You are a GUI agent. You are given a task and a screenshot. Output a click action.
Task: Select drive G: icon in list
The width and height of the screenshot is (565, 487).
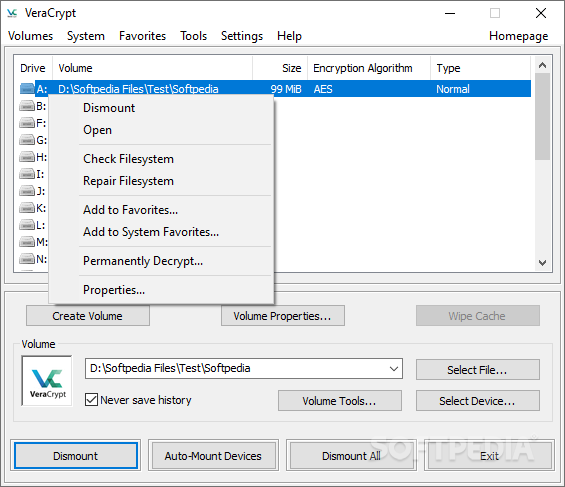pos(27,140)
